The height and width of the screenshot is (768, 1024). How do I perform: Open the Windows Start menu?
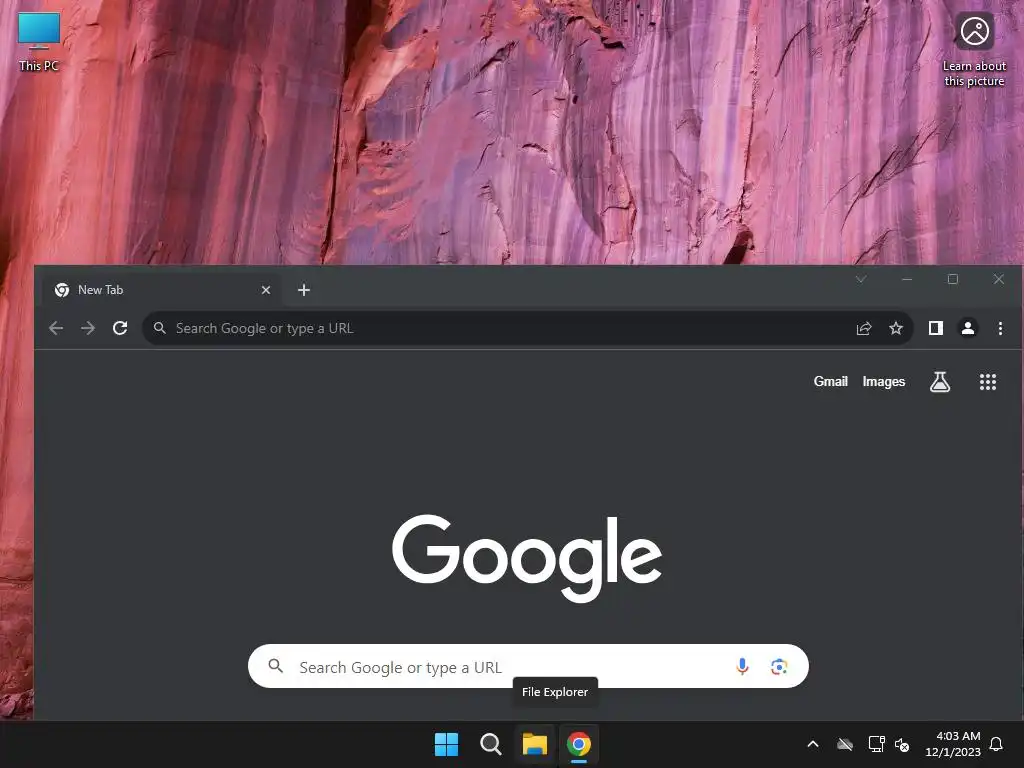(x=447, y=744)
